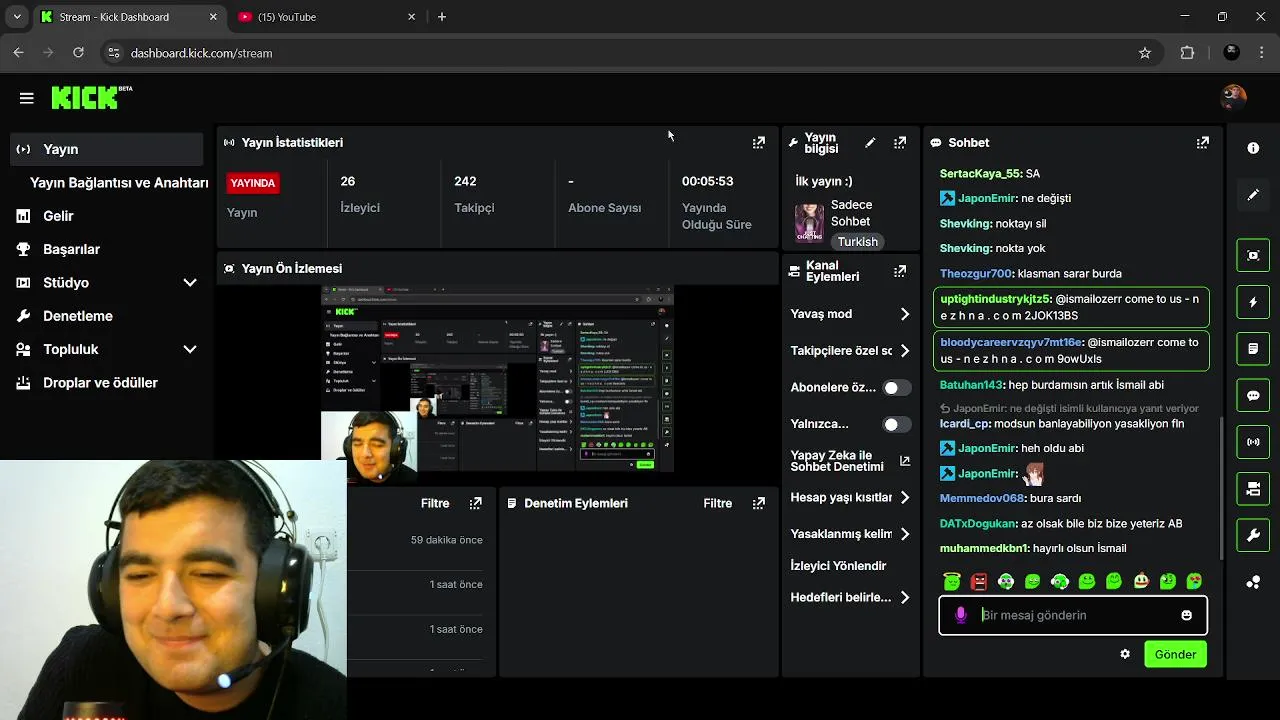The height and width of the screenshot is (720, 1280).
Task: Open Yapay Zeka ile Sohbet Denetimi external link
Action: click(905, 461)
